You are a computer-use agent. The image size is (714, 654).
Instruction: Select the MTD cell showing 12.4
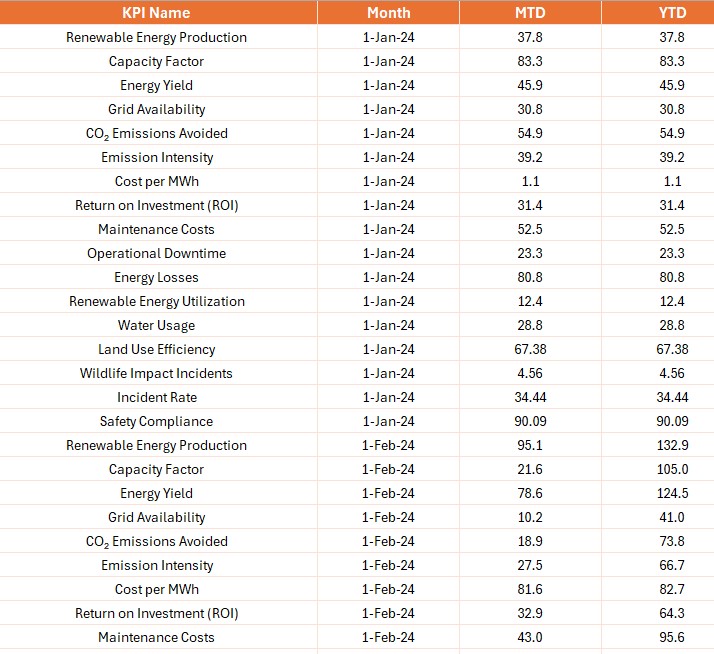pyautogui.click(x=530, y=301)
